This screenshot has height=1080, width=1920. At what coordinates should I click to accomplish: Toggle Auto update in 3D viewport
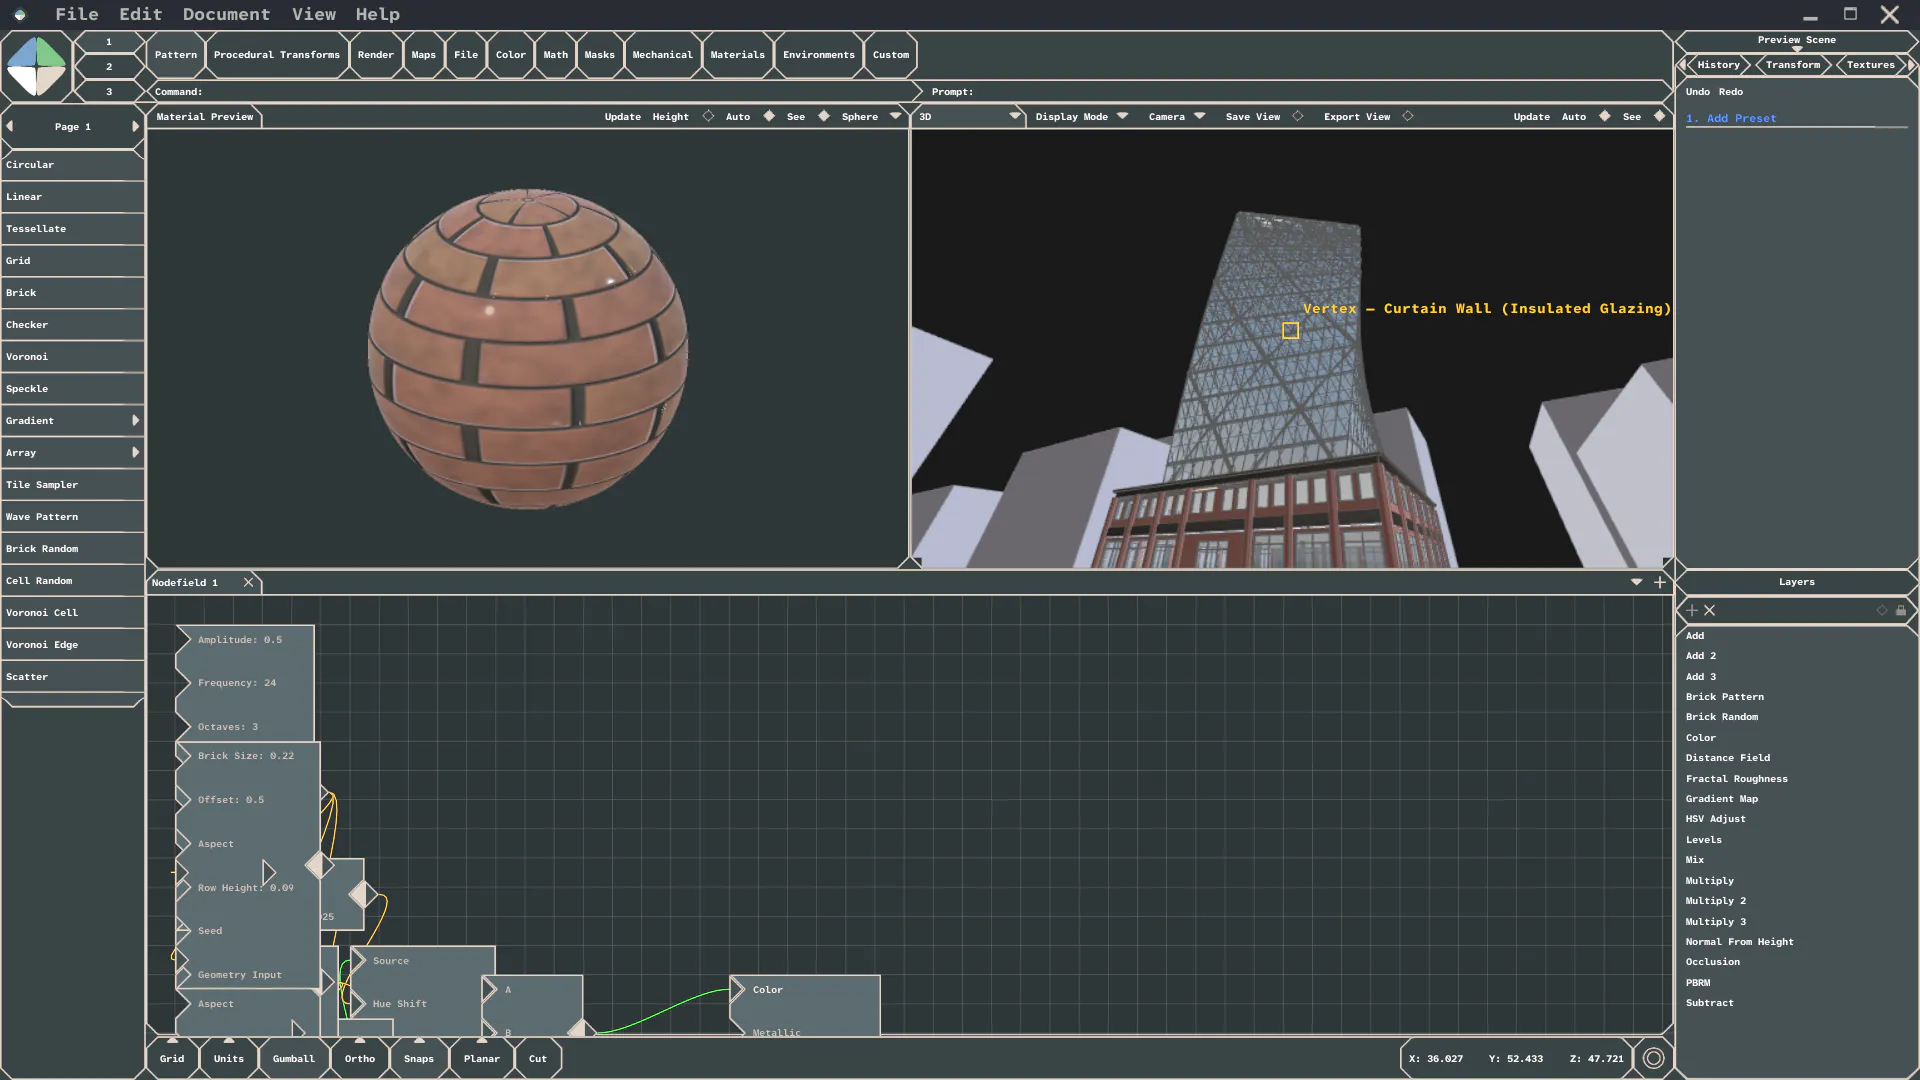point(1605,116)
